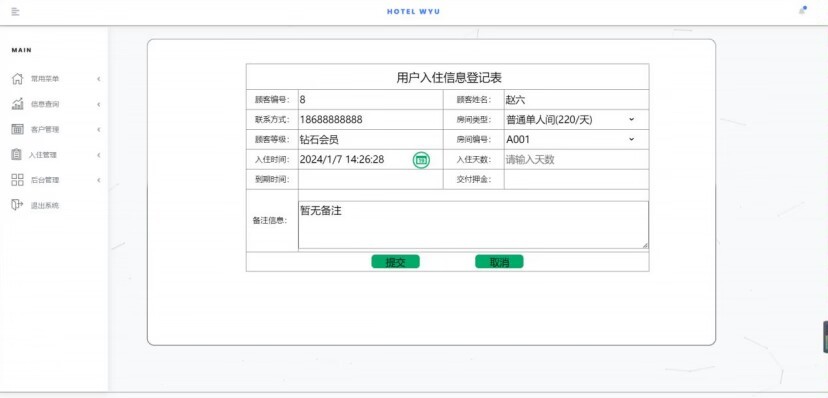Click the calendar icon for 客户管理

(17, 129)
